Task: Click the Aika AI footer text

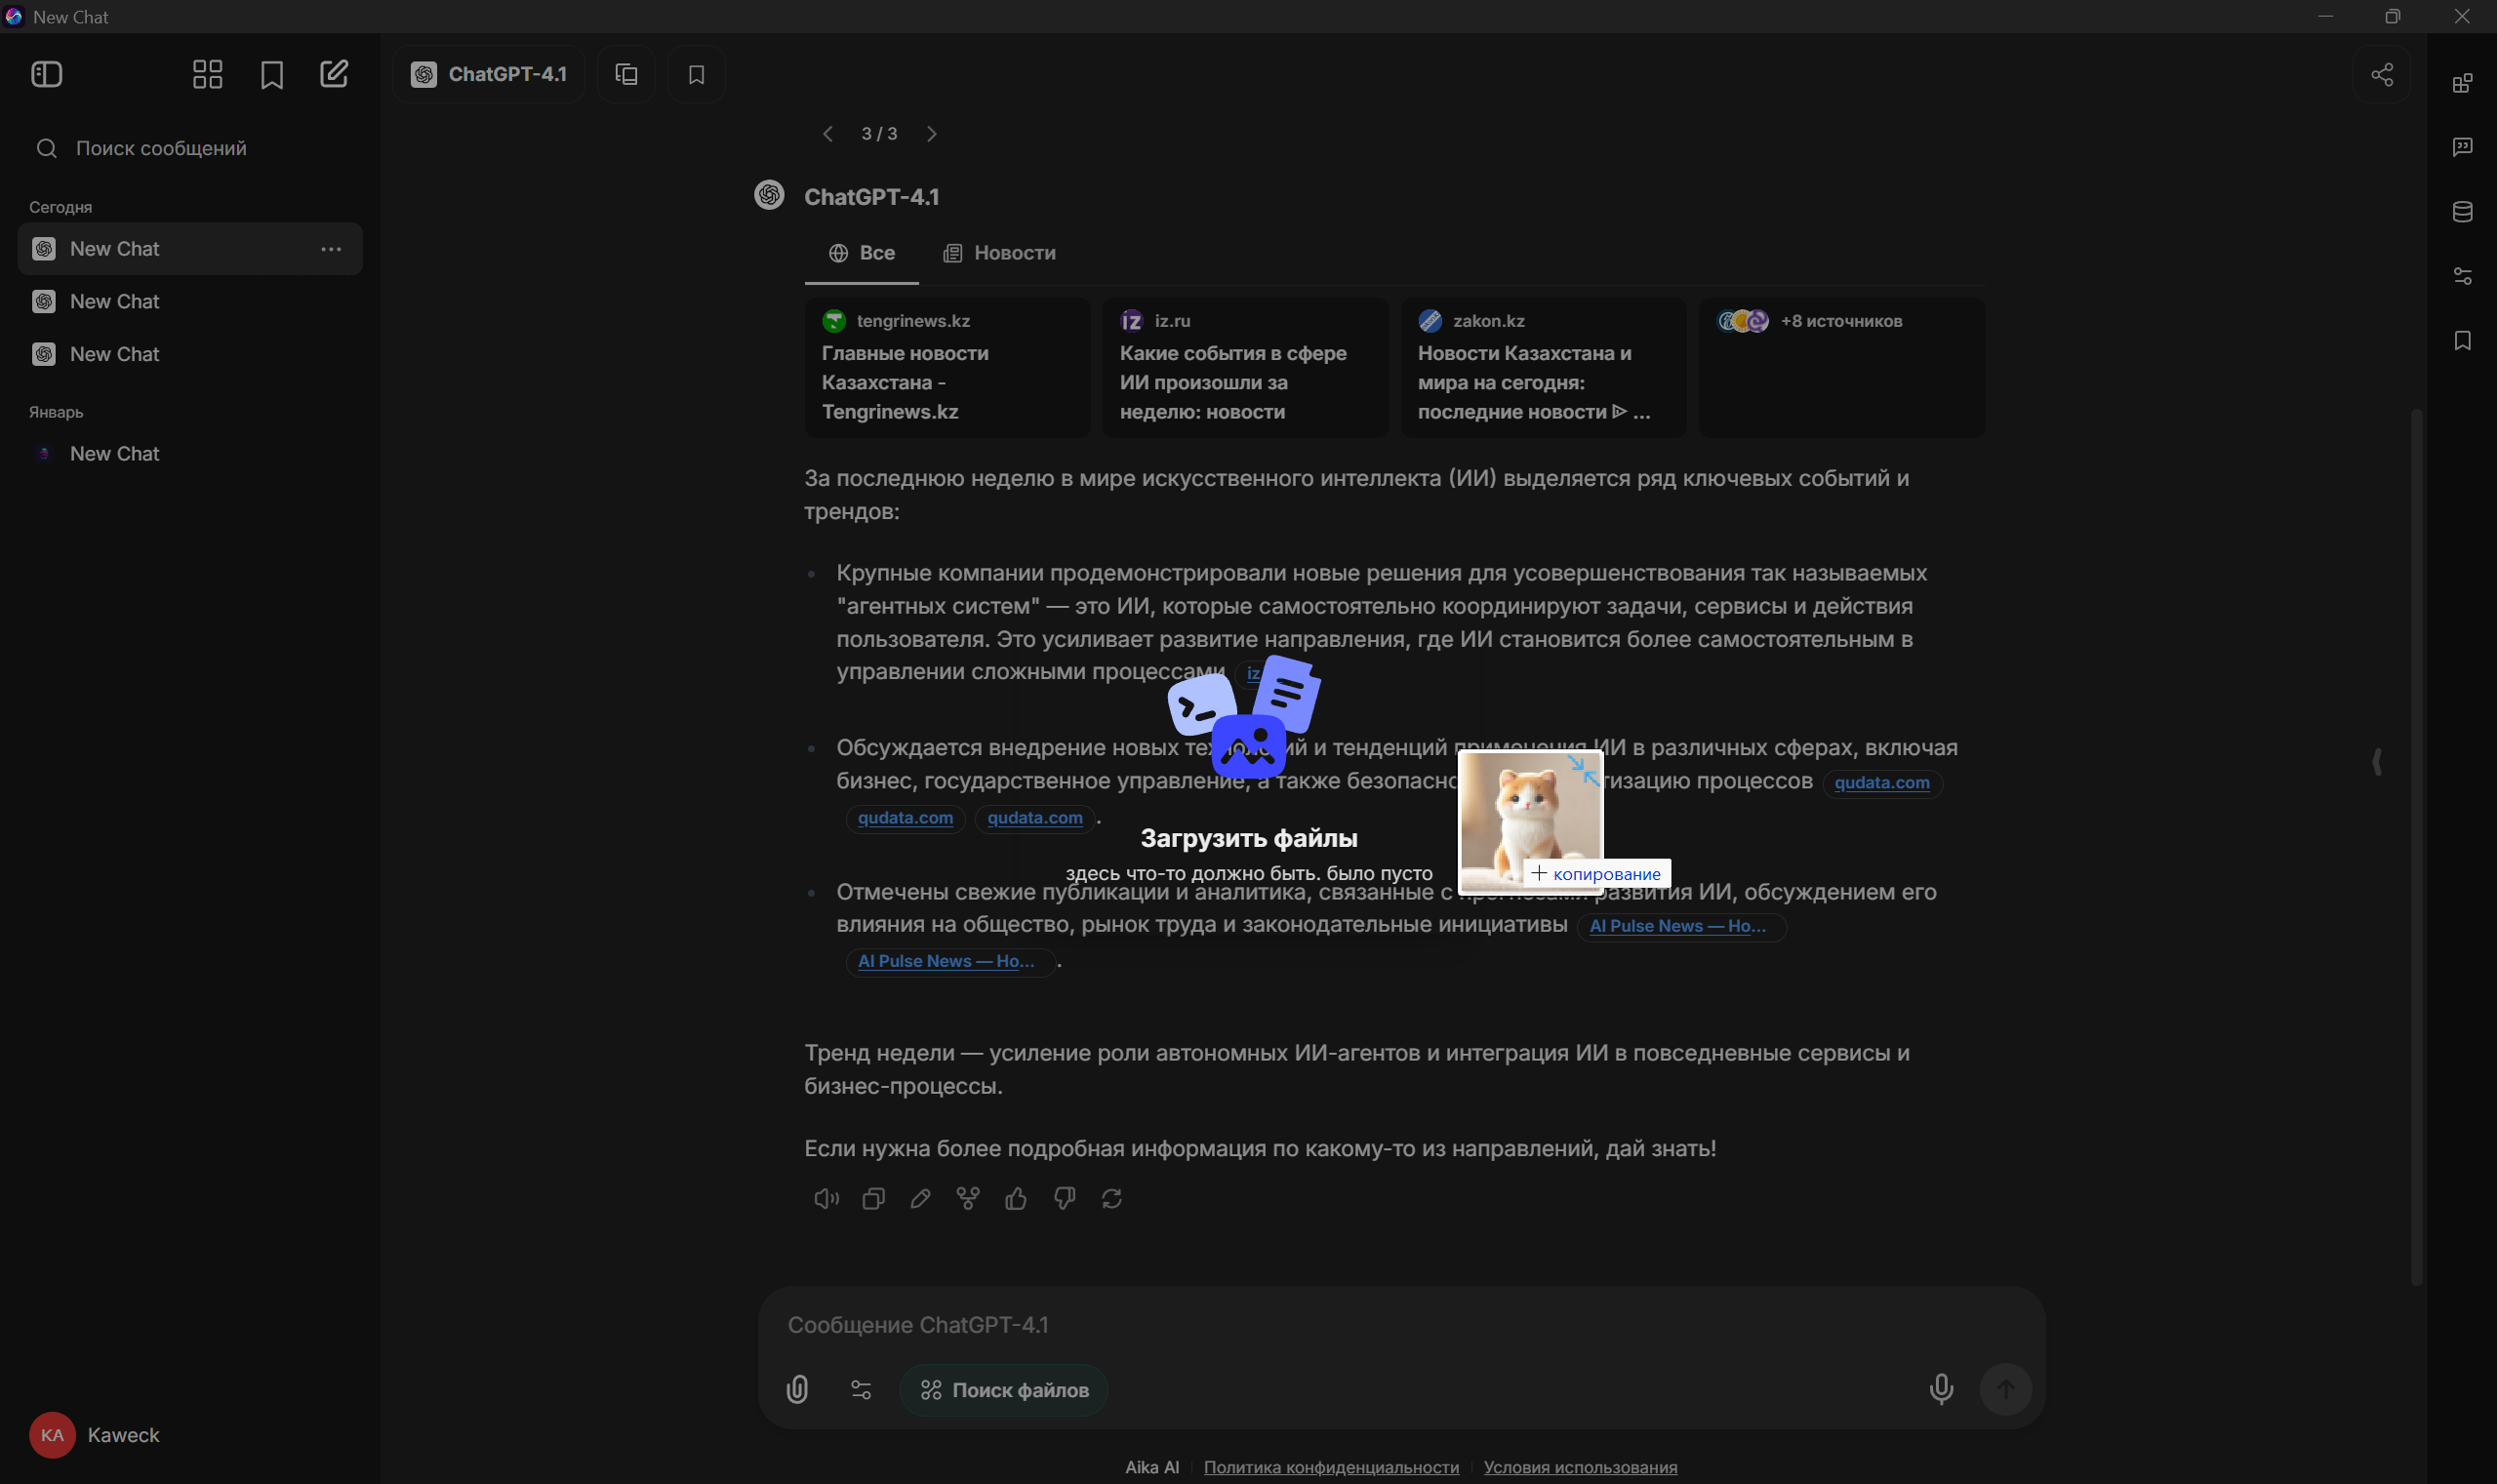Action: coord(1151,1467)
